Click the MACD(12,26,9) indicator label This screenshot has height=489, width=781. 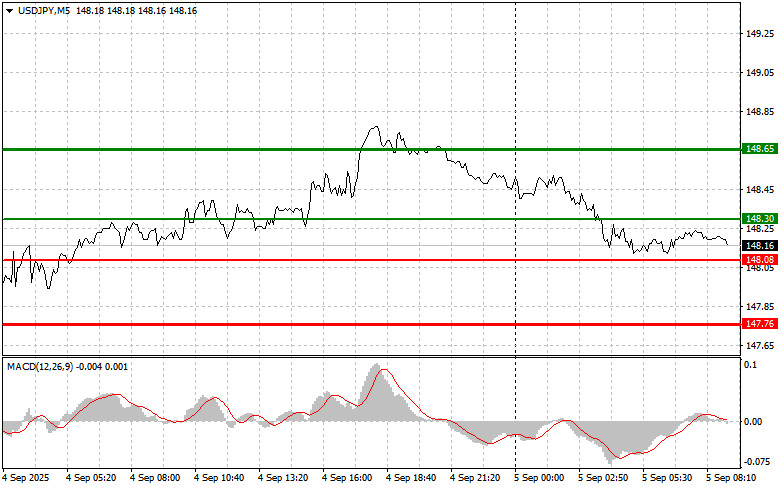(x=40, y=367)
